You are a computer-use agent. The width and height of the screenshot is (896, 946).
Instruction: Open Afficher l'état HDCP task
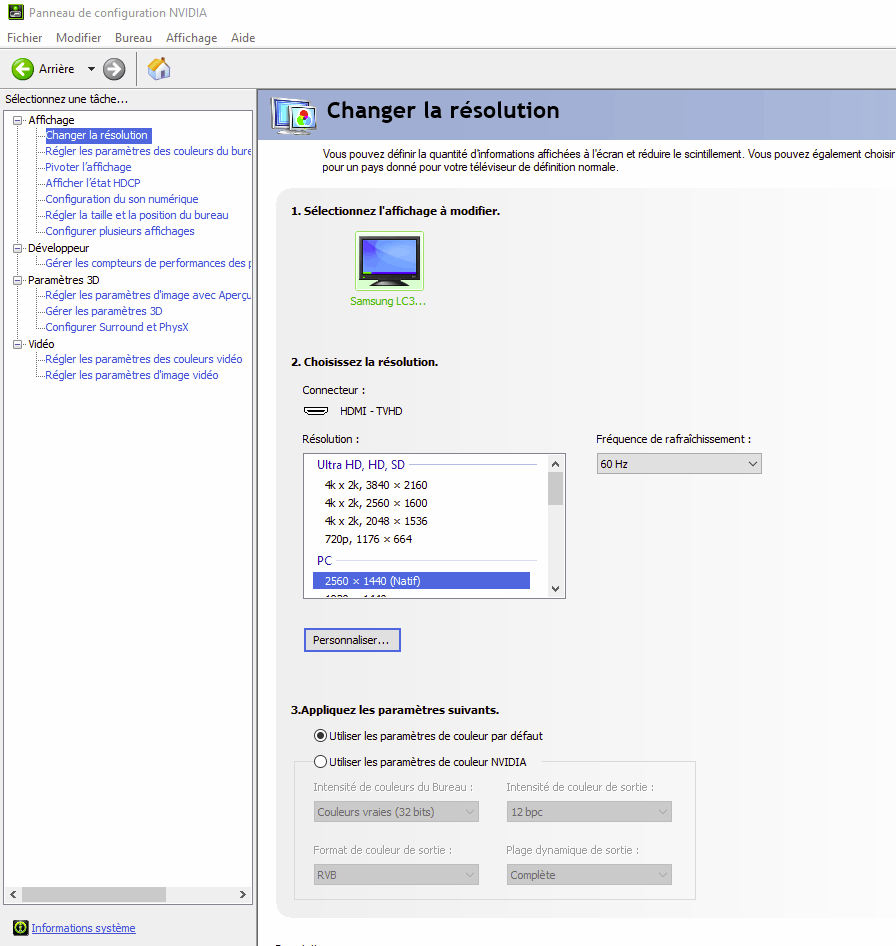(x=93, y=183)
